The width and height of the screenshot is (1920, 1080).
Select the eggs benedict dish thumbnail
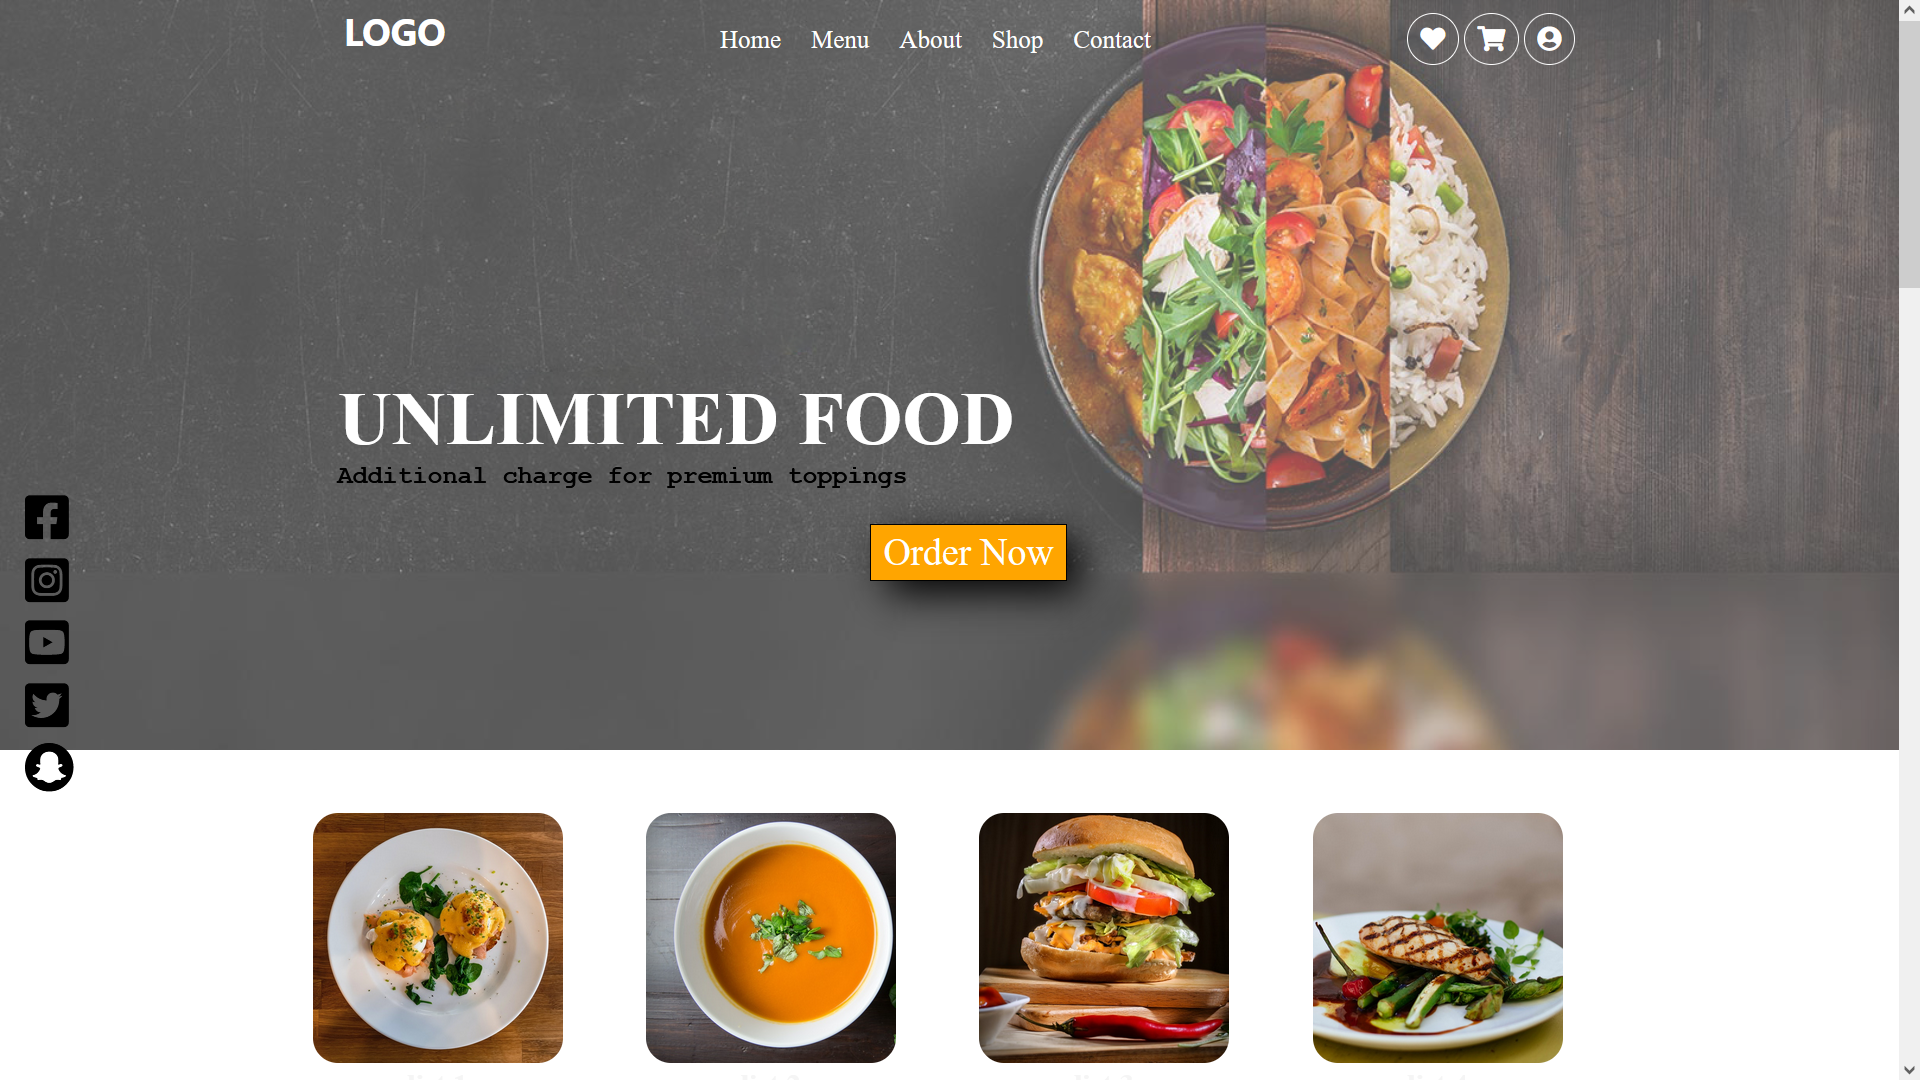[438, 938]
